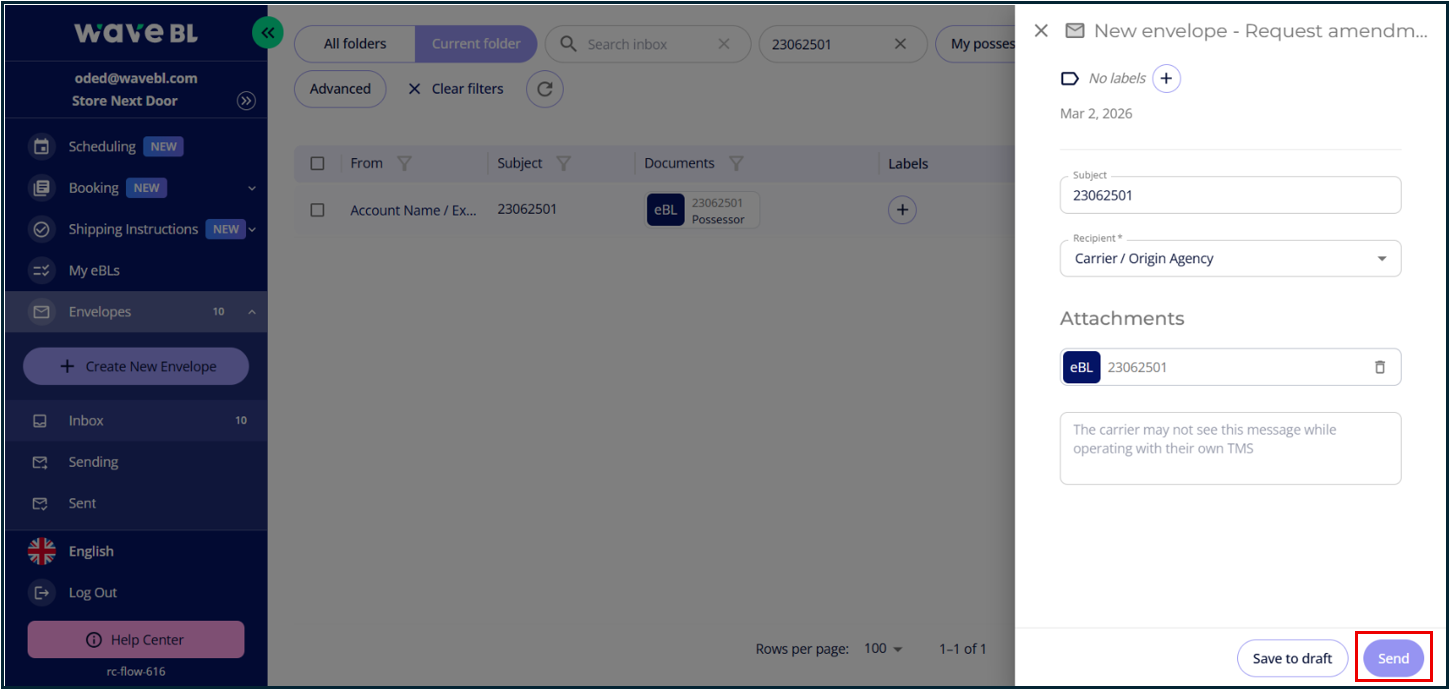The height and width of the screenshot is (689, 1450).
Task: Click the My eBLs list icon
Action: pyautogui.click(x=41, y=270)
